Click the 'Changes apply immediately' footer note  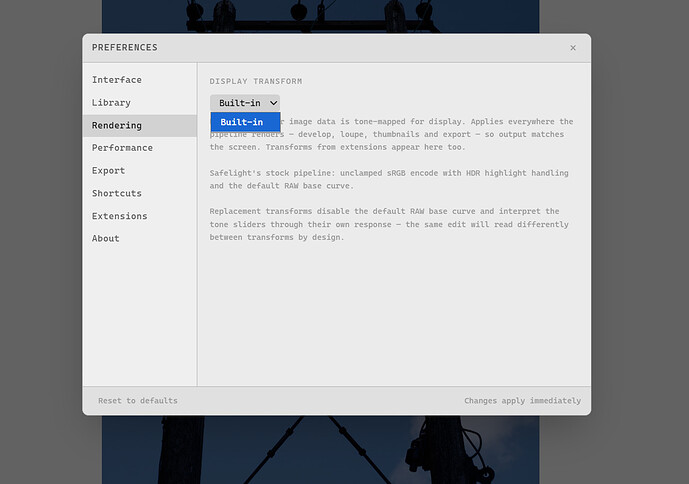pos(522,401)
